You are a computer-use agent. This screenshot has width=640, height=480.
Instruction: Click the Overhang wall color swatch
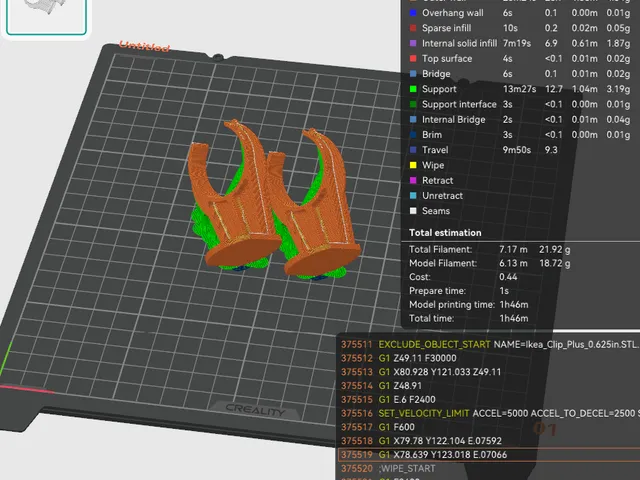413,13
